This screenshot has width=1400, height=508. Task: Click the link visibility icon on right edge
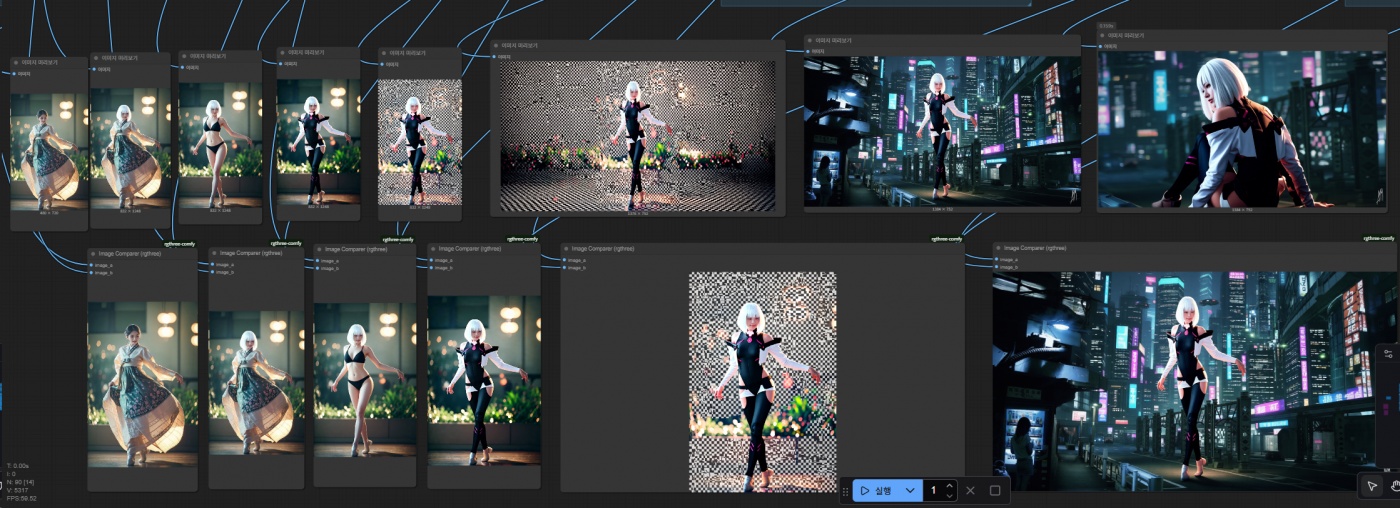(x=1388, y=354)
